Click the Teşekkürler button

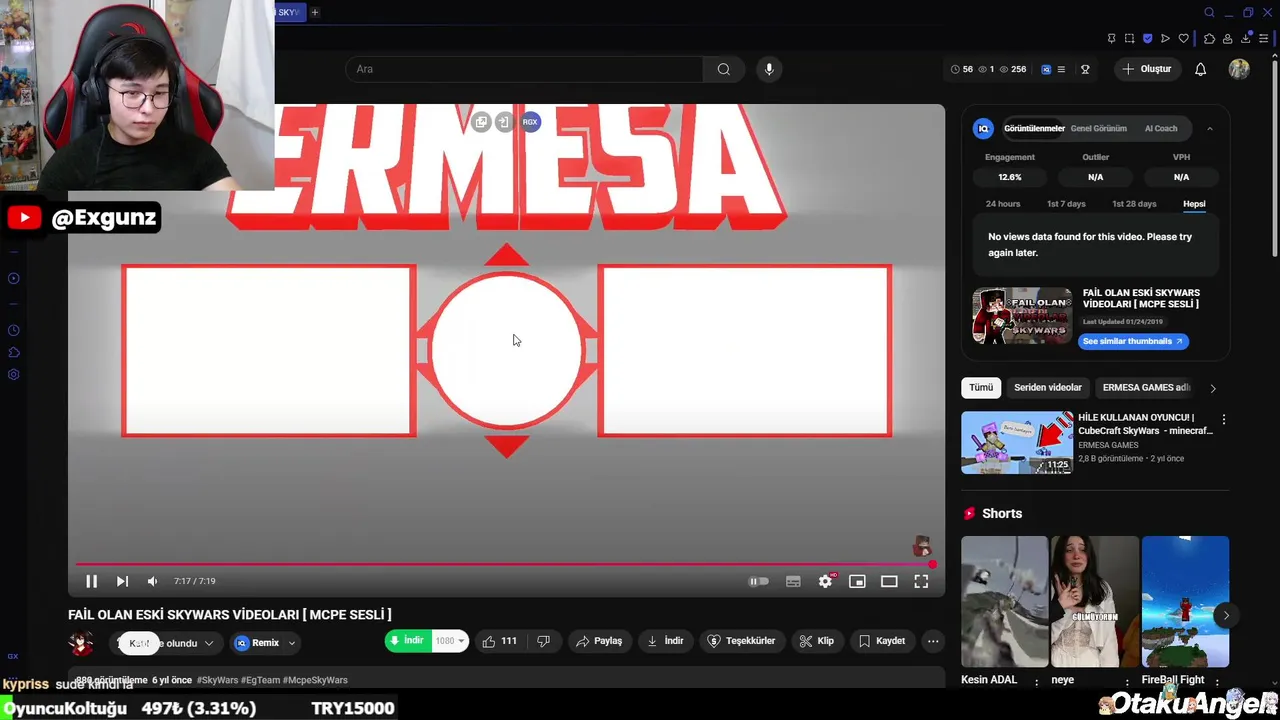pyautogui.click(x=742, y=641)
